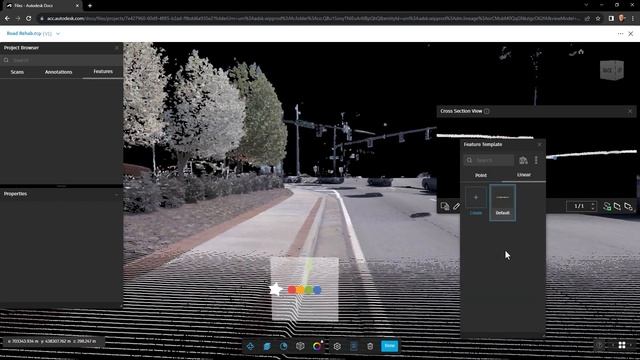Click the blue layers icon in bottom toolbar
The image size is (640, 360).
[267, 346]
